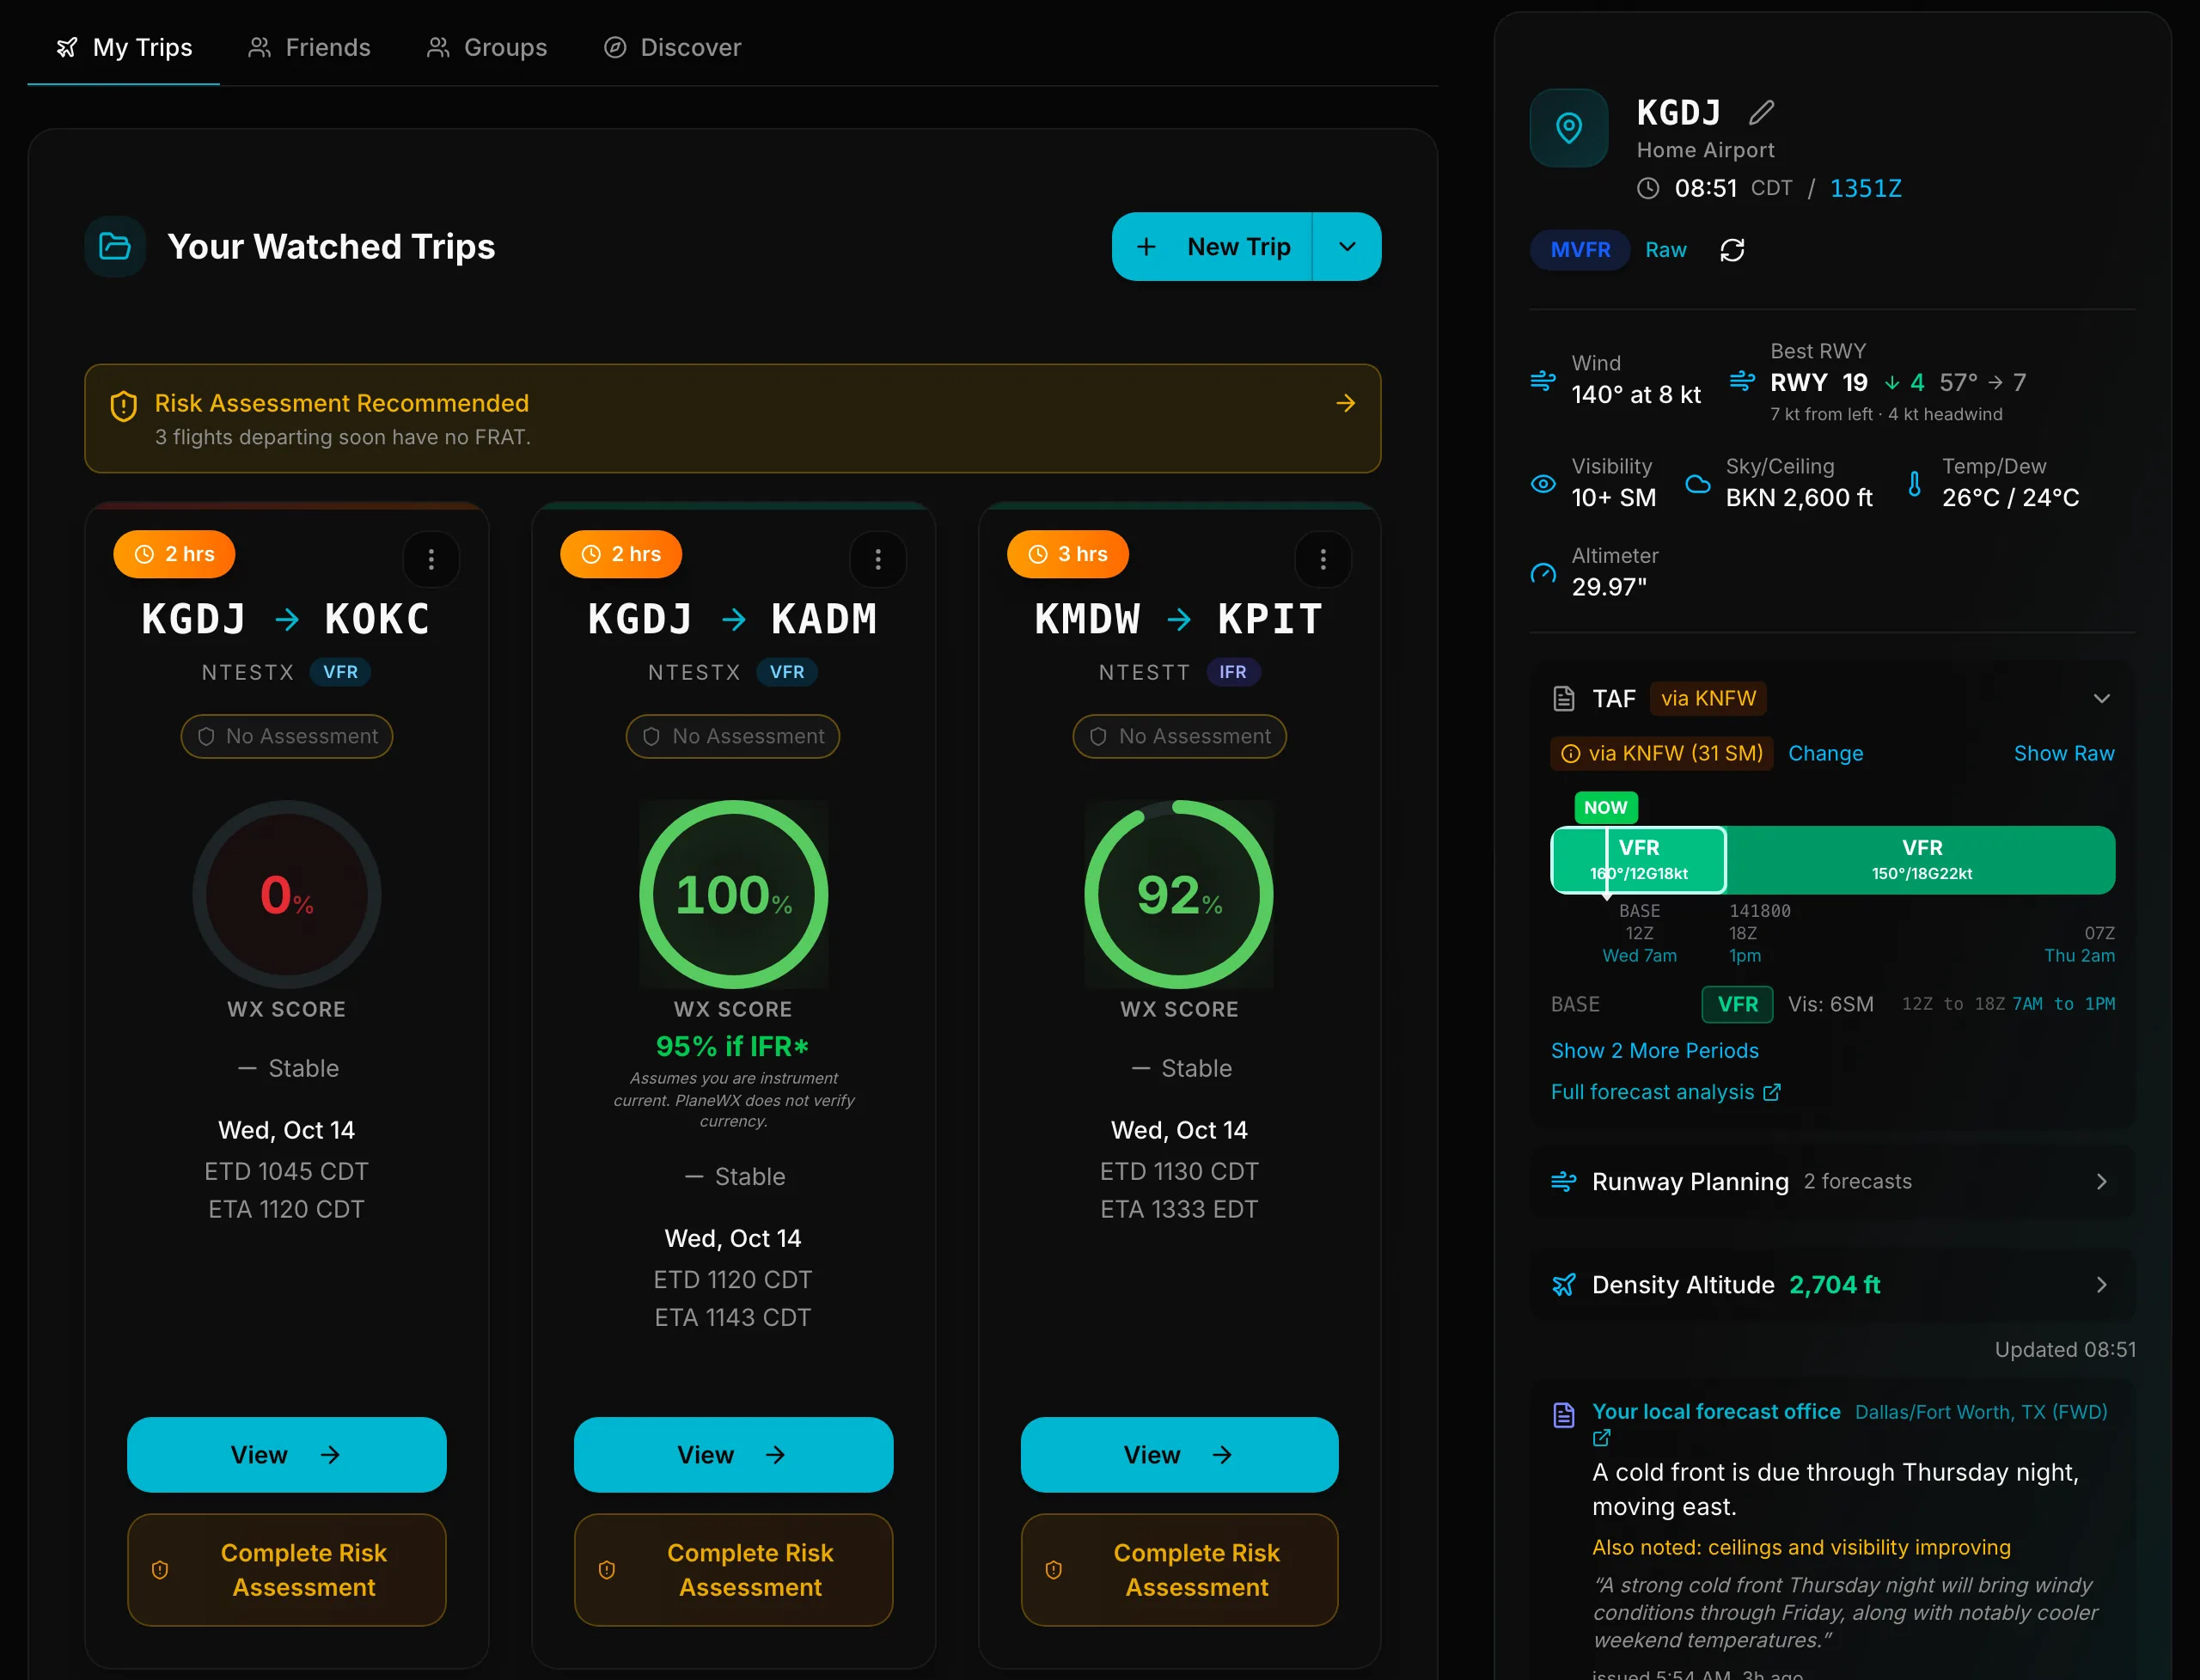Switch to the Raw METAR view
Viewport: 2200px width, 1680px height.
click(1666, 250)
